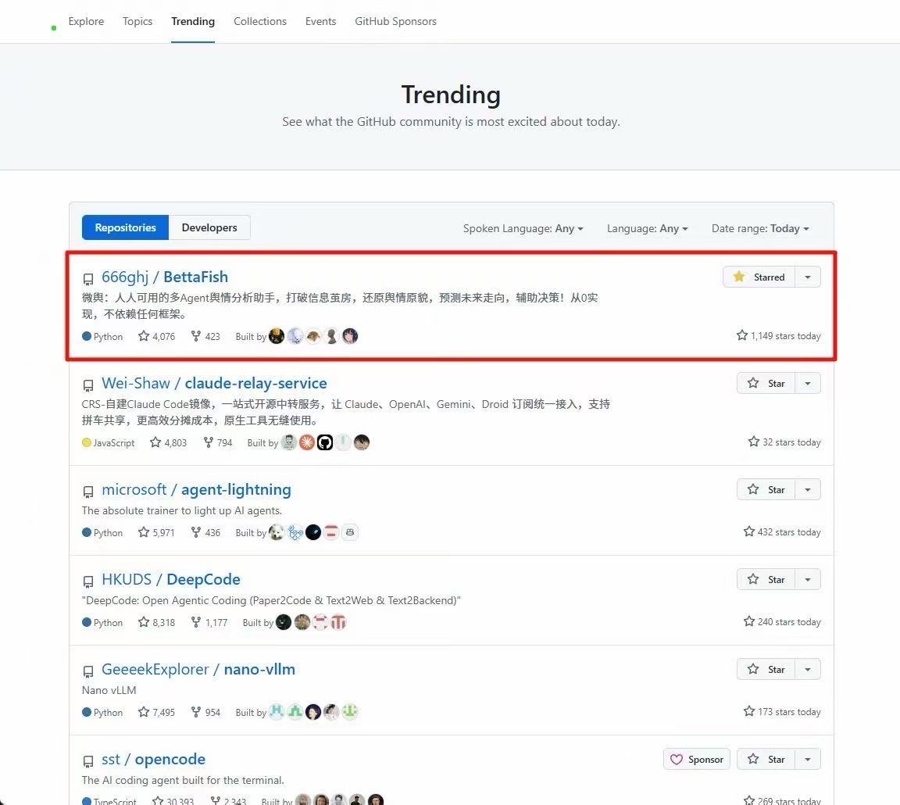The image size is (900, 805).
Task: Click the repo icon beside nano-vllm
Action: coord(88,671)
